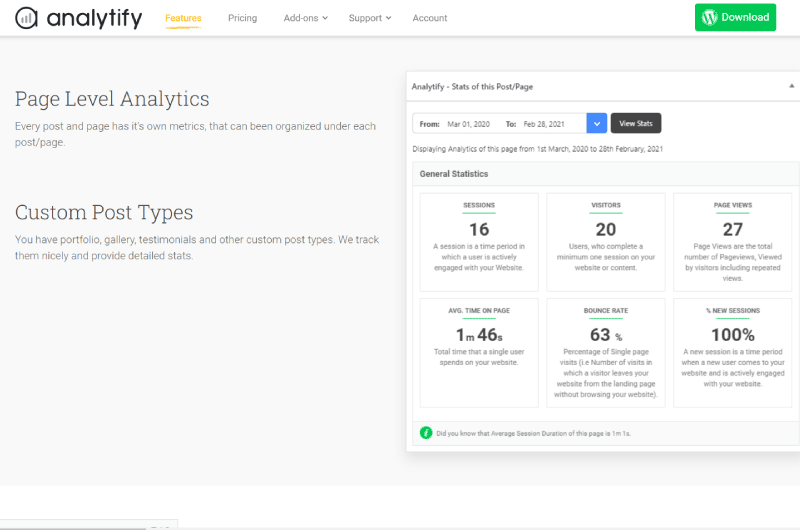Click the % NEW SESSIONS card label
The image size is (800, 530).
point(733,311)
